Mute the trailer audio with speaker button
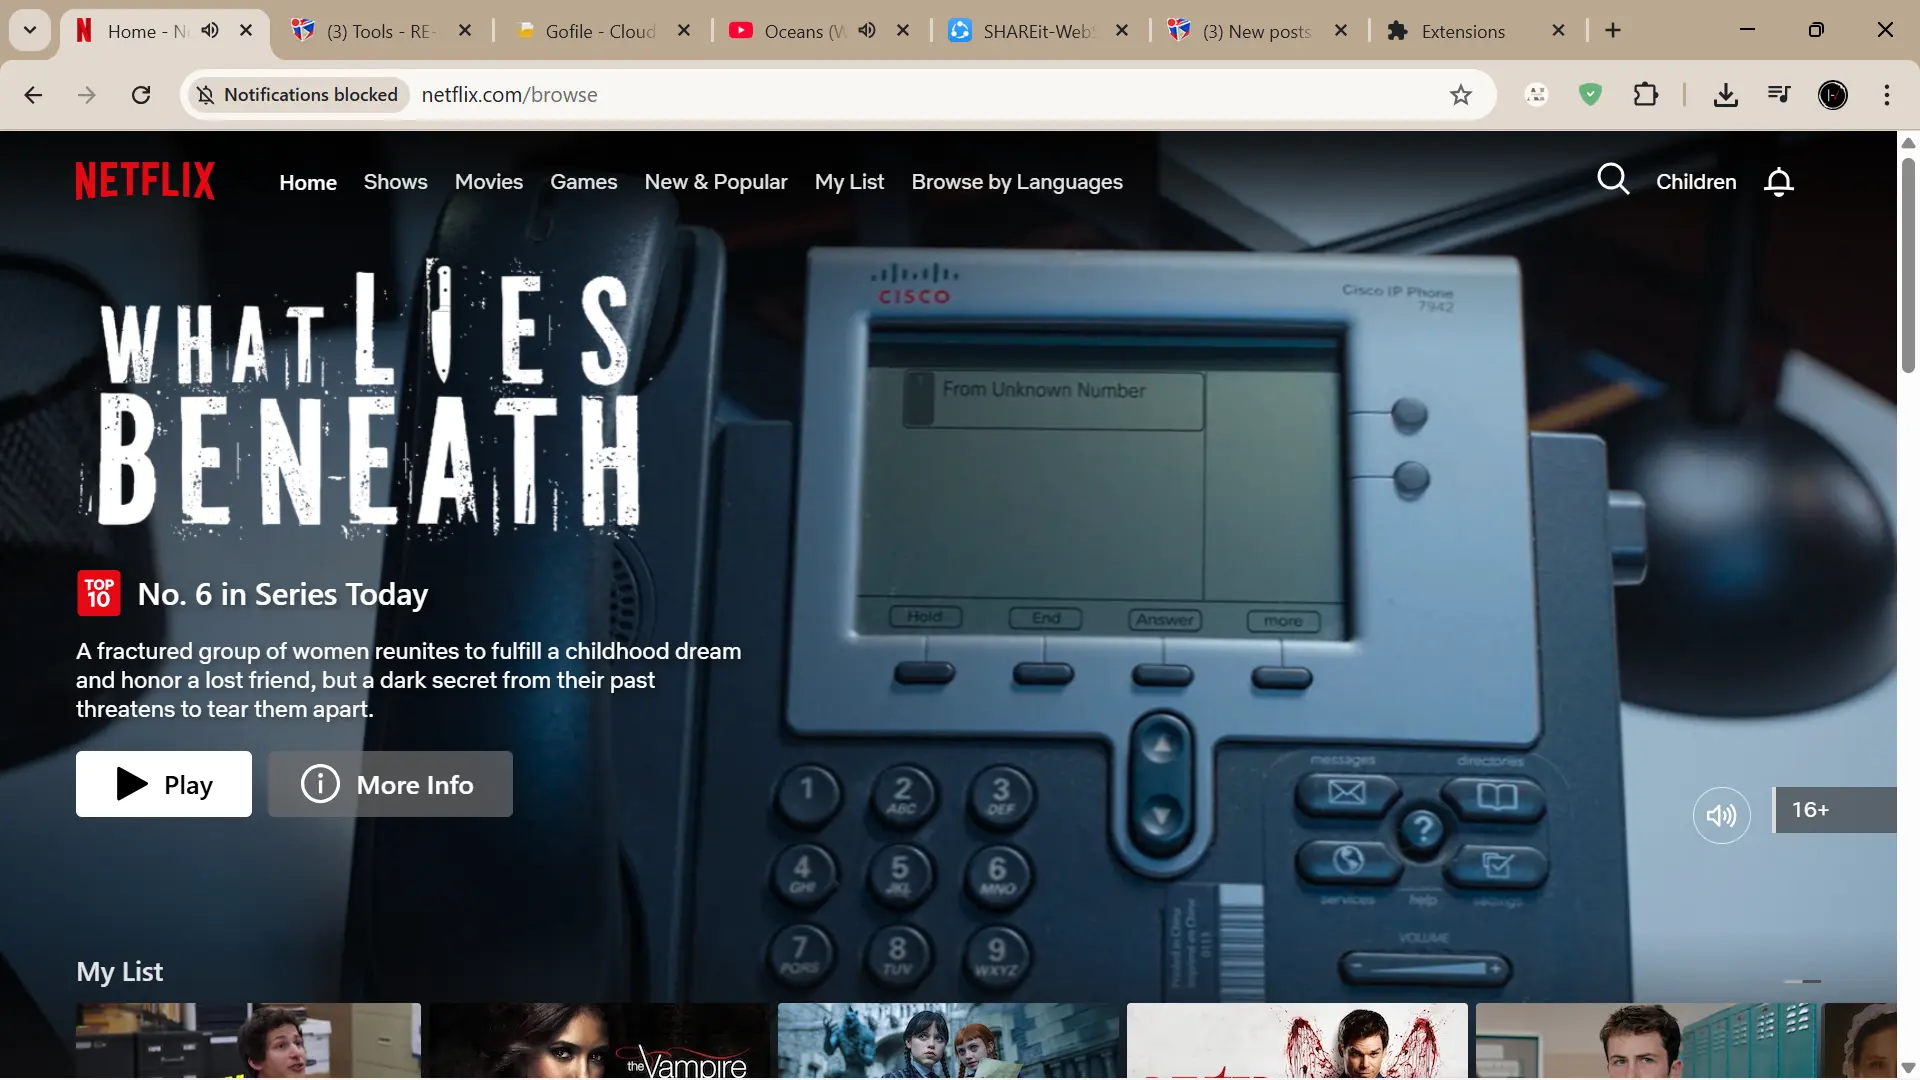Screen dimensions: 1920x1080 [x=1721, y=816]
